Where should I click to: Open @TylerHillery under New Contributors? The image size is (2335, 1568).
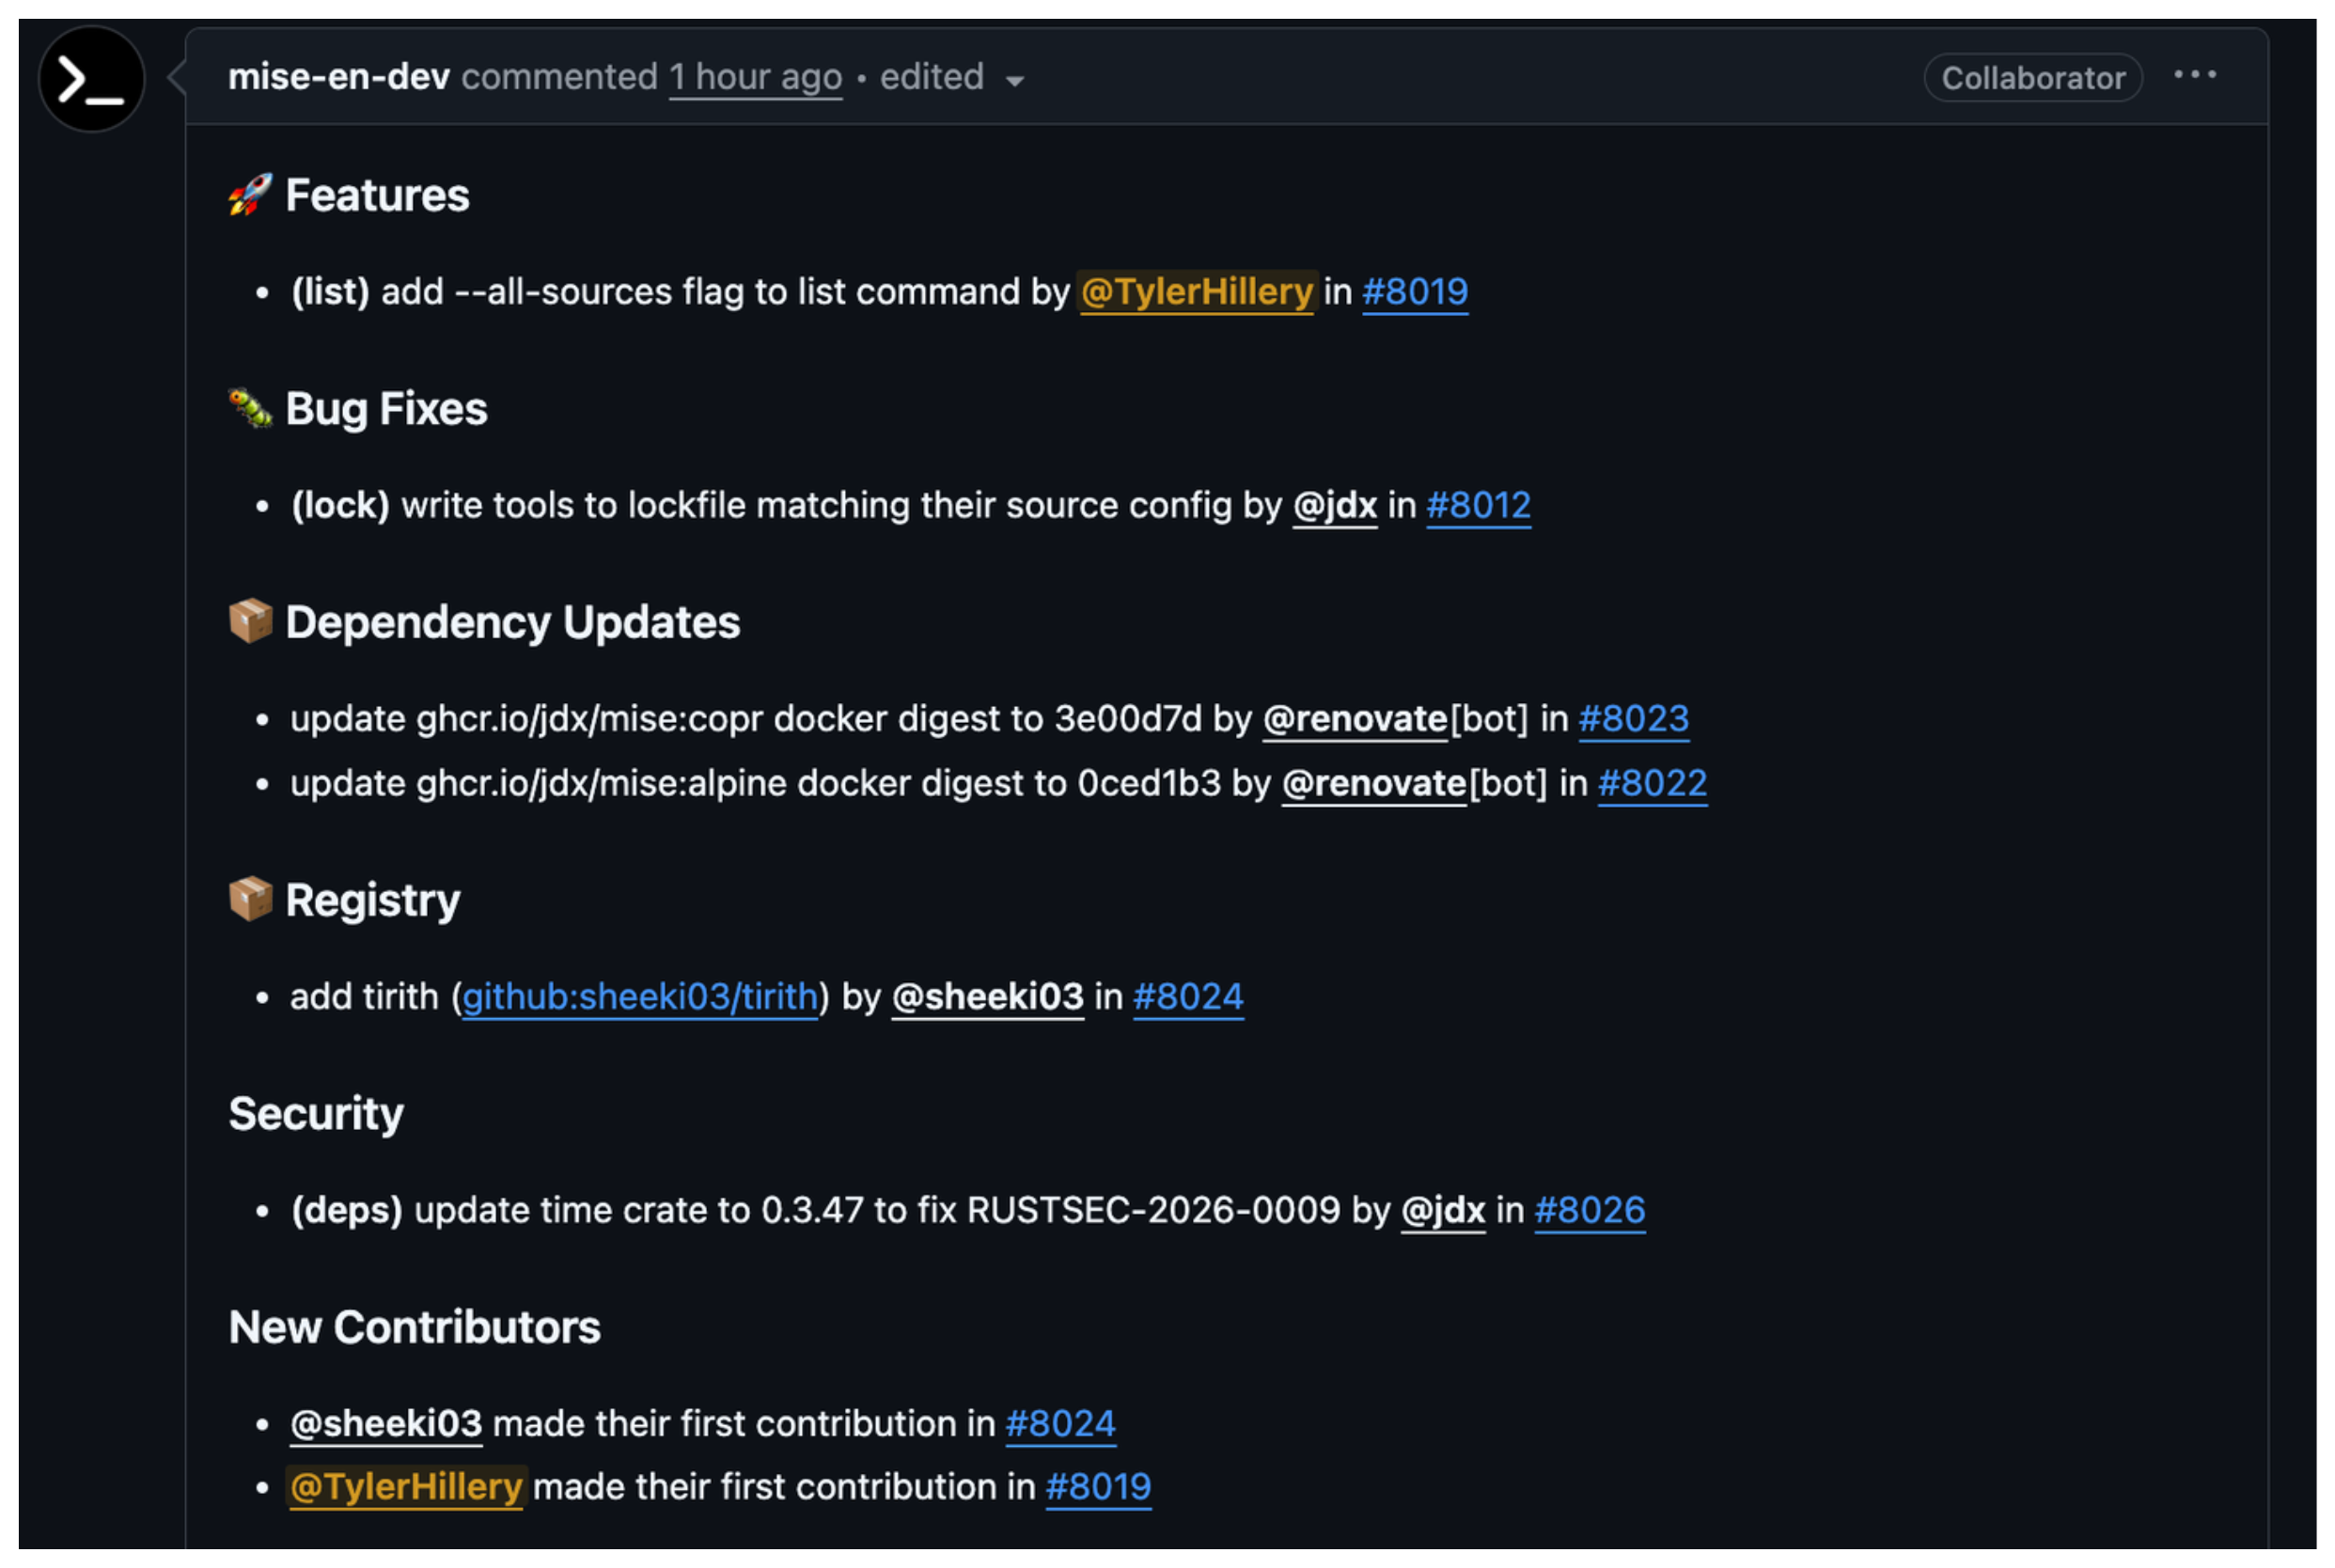click(x=406, y=1487)
